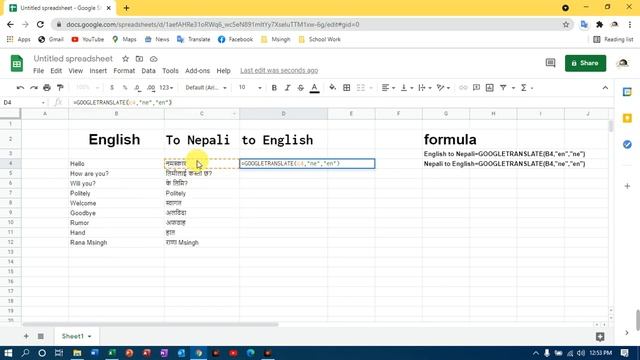Screen dimensions: 640x360
Task: Open the Windows taskbar search icon
Action: tap(25, 353)
